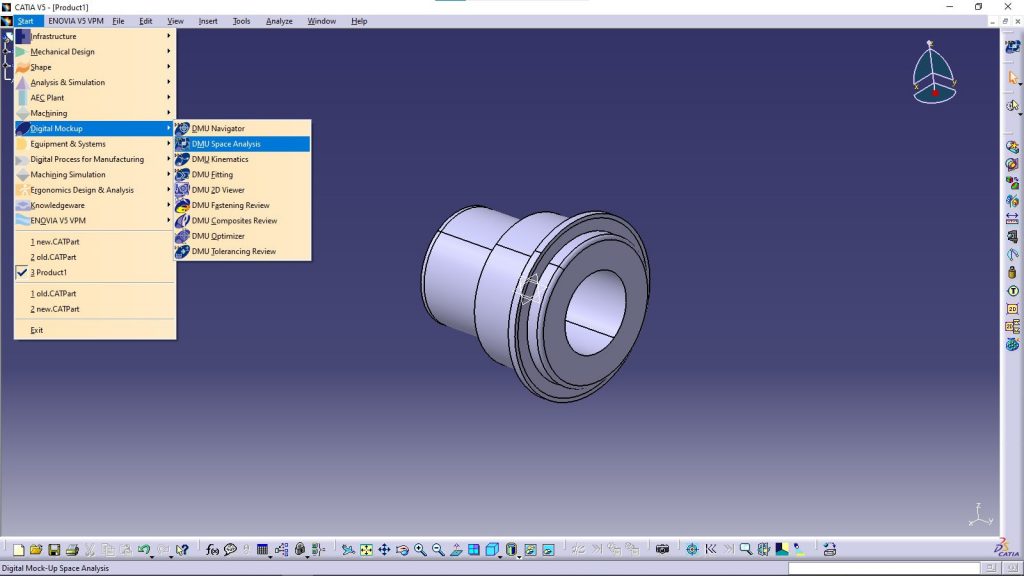Open the Design Table icon
This screenshot has height=576, width=1024.
tap(263, 550)
